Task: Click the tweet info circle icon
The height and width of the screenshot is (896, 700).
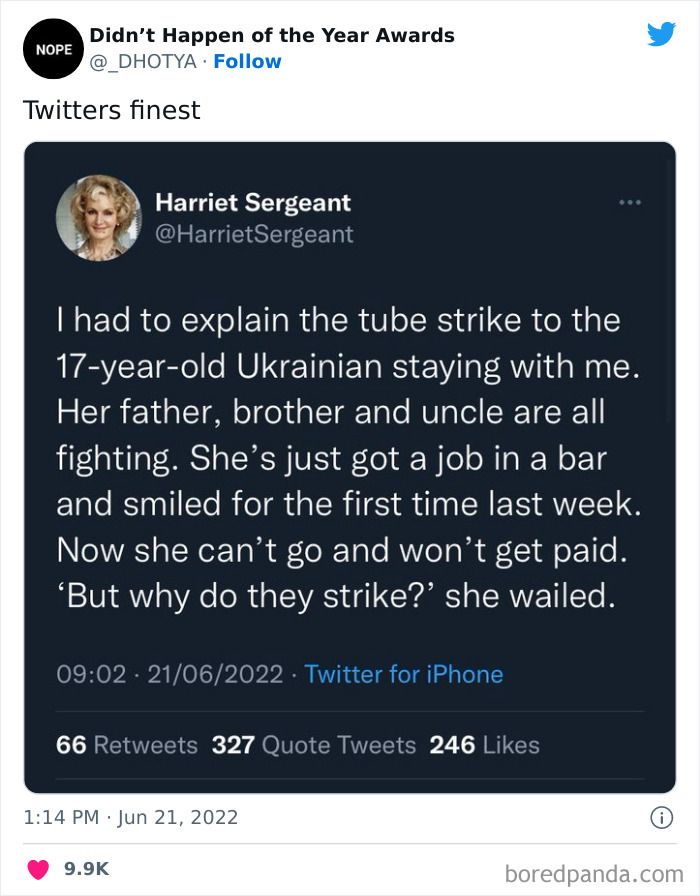Action: pos(660,817)
